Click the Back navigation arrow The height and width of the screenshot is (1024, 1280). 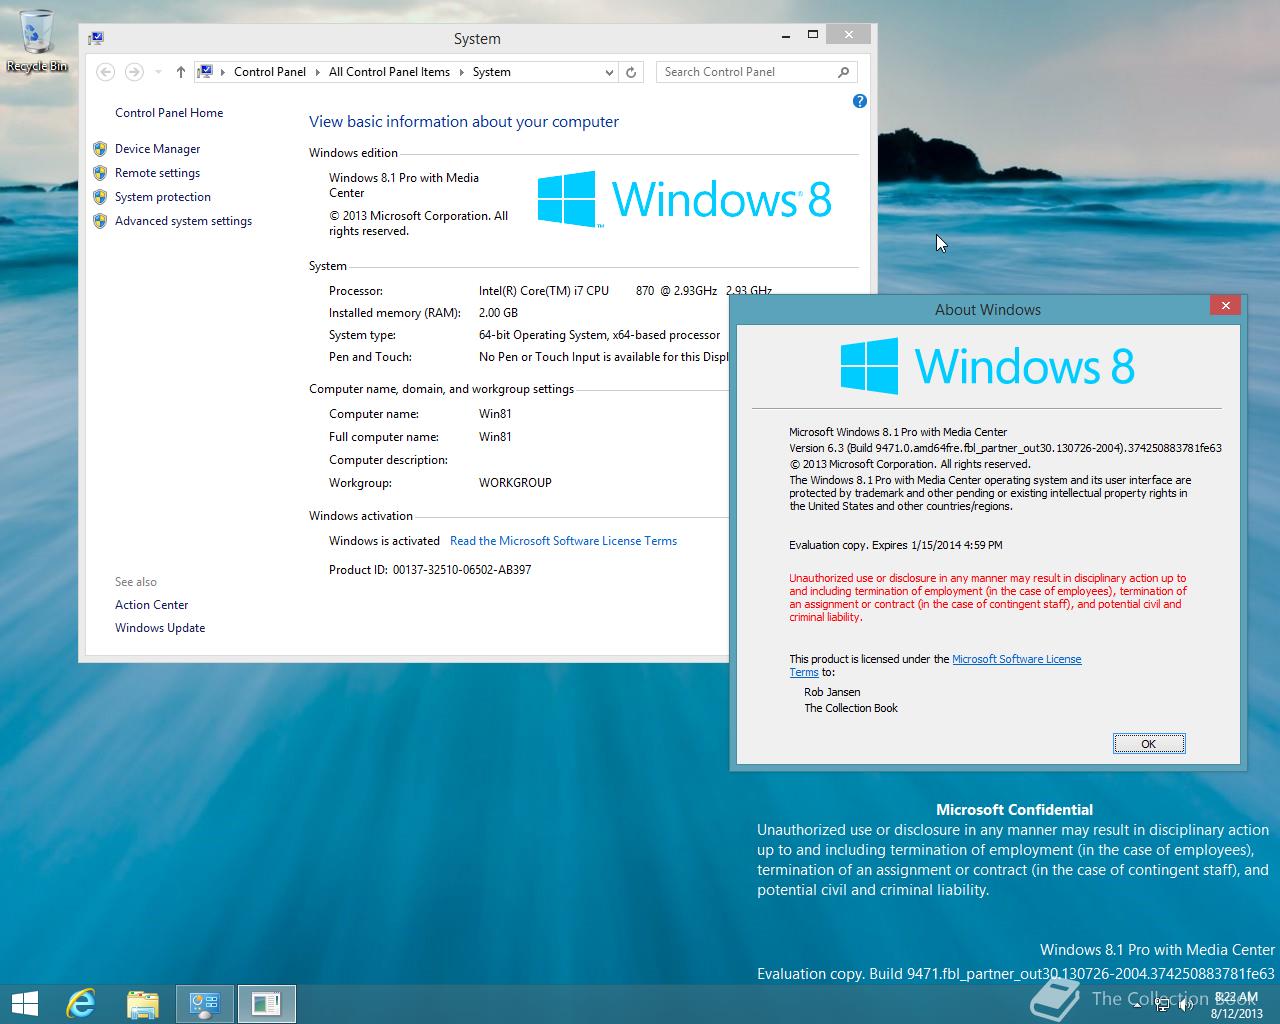coord(105,72)
